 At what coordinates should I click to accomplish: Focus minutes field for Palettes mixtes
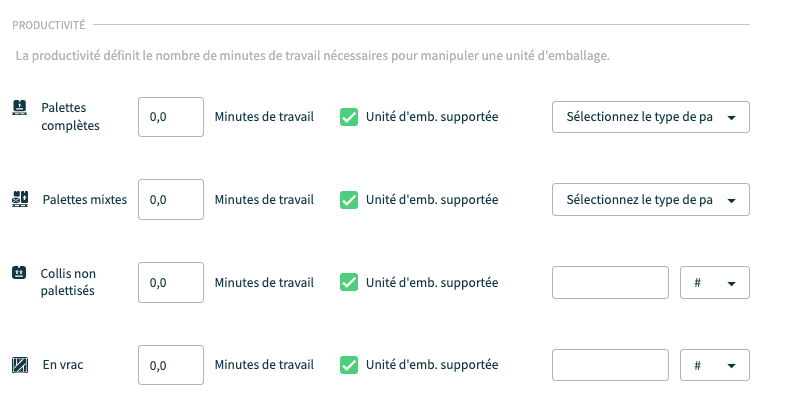click(x=171, y=199)
